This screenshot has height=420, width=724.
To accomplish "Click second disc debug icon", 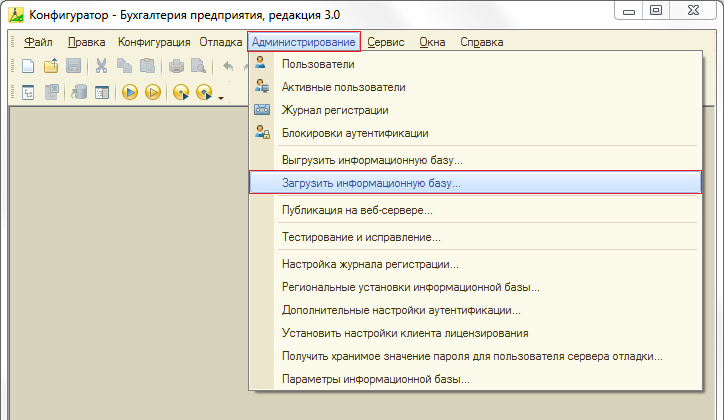I will (204, 92).
